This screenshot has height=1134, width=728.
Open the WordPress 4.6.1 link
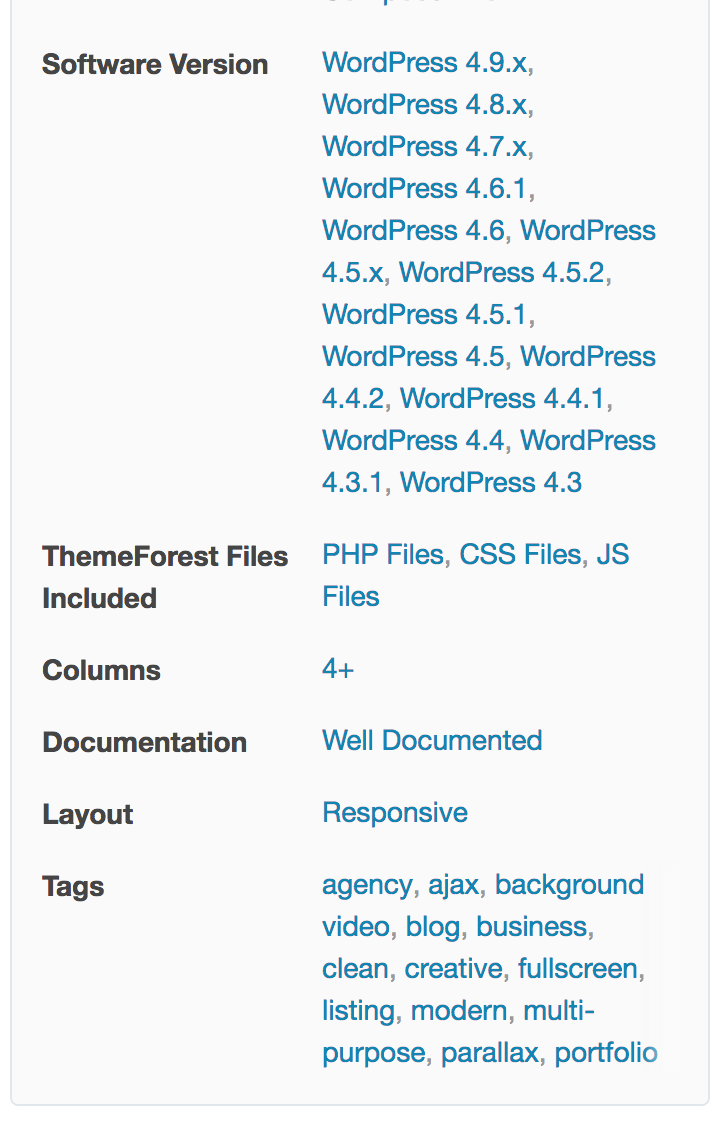424,189
